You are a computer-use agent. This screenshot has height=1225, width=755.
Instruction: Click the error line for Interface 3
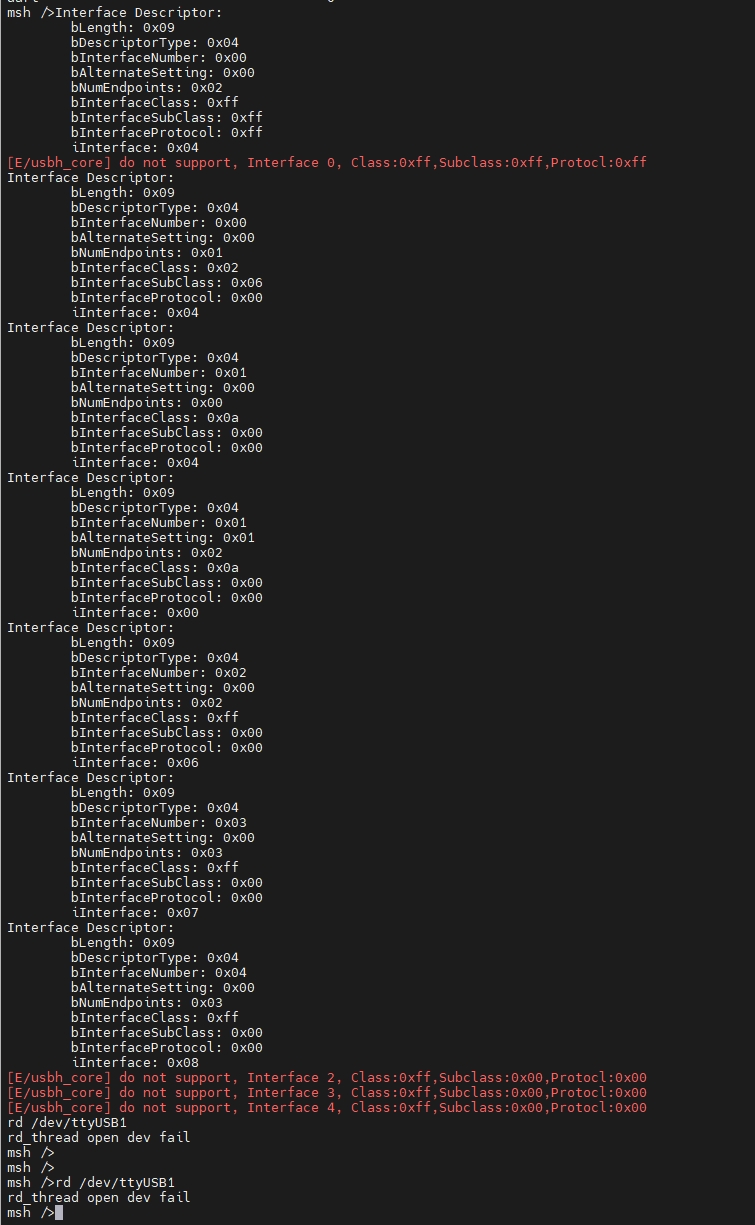click(x=327, y=1093)
